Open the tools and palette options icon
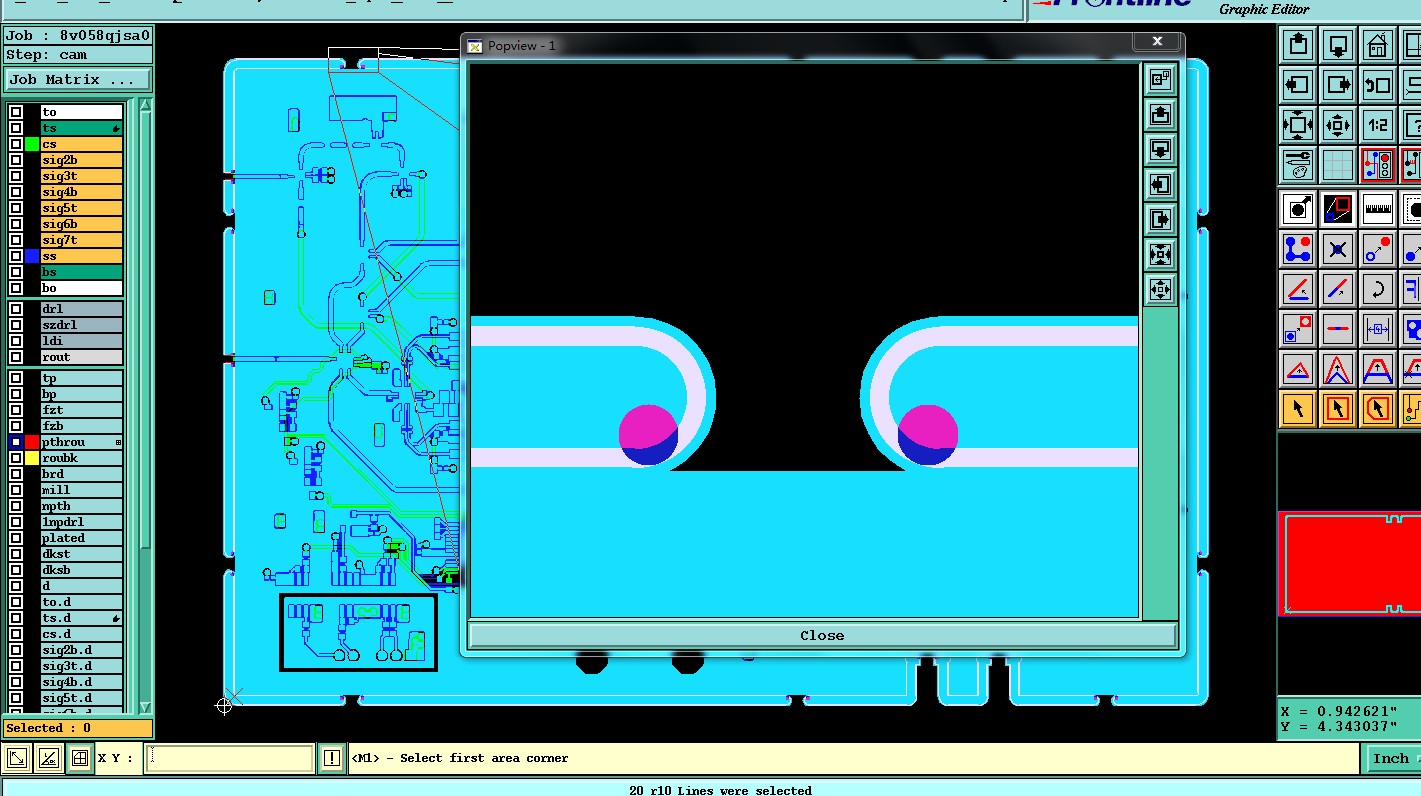This screenshot has width=1421, height=796. coord(1298,165)
